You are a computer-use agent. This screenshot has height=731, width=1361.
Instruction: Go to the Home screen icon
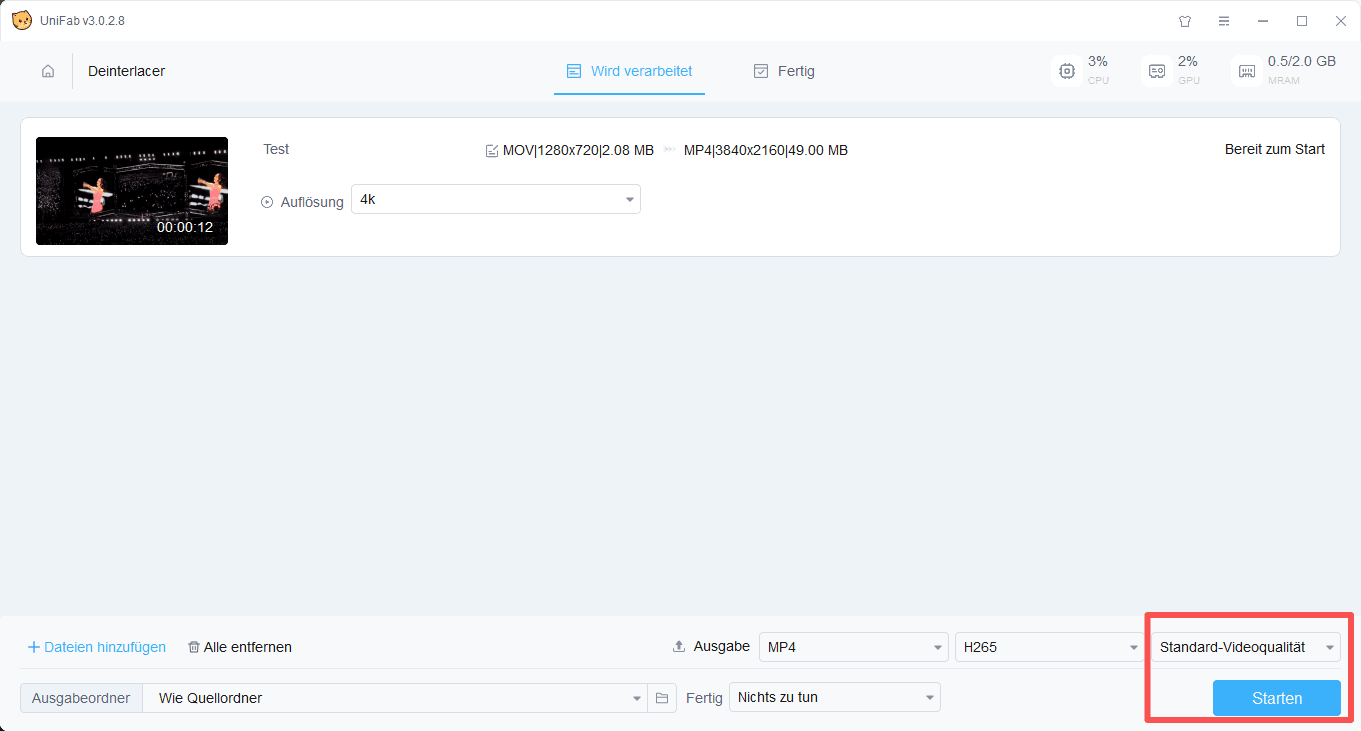48,71
